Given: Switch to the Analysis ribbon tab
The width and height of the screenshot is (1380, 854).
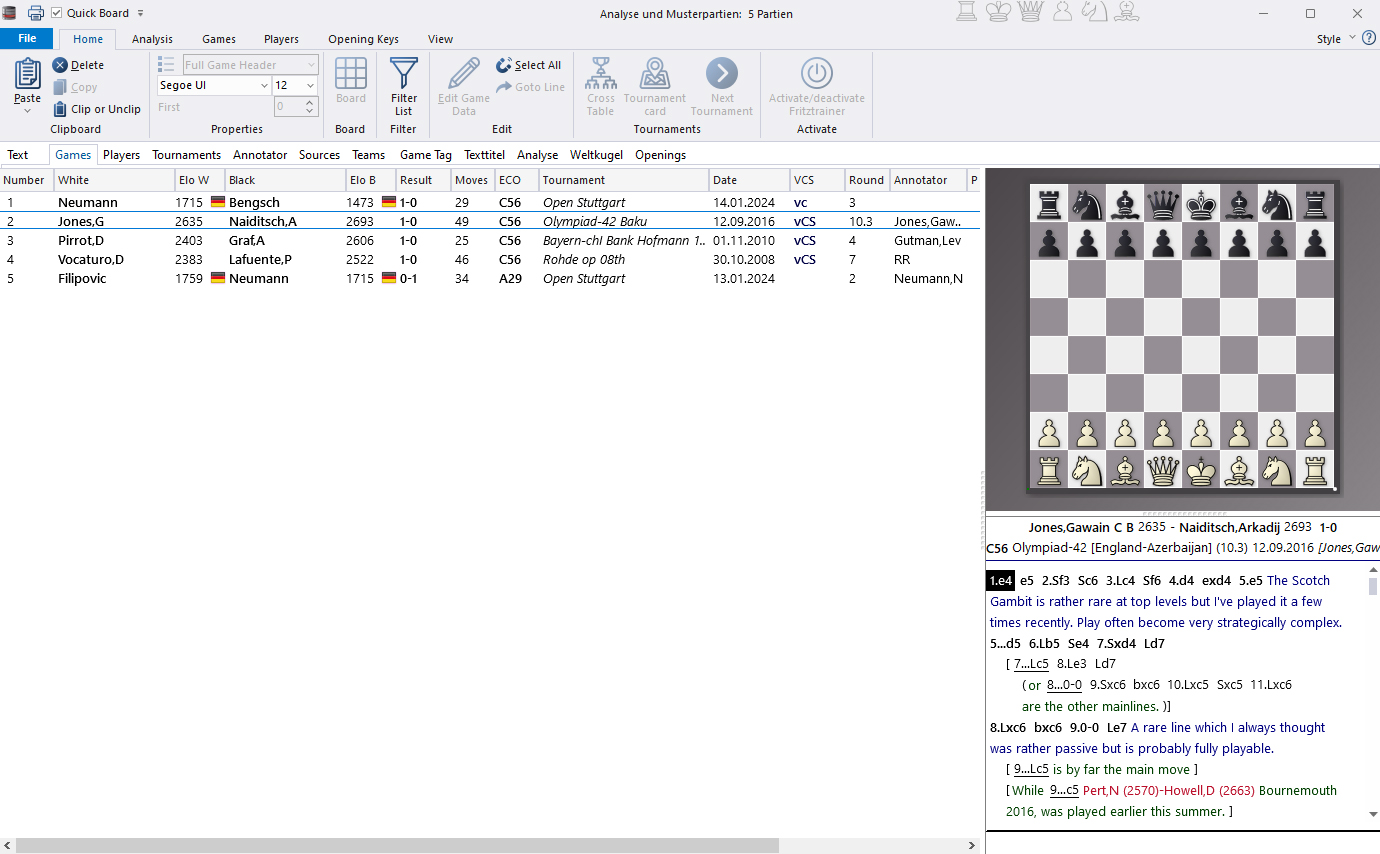Looking at the screenshot, I should (x=152, y=39).
